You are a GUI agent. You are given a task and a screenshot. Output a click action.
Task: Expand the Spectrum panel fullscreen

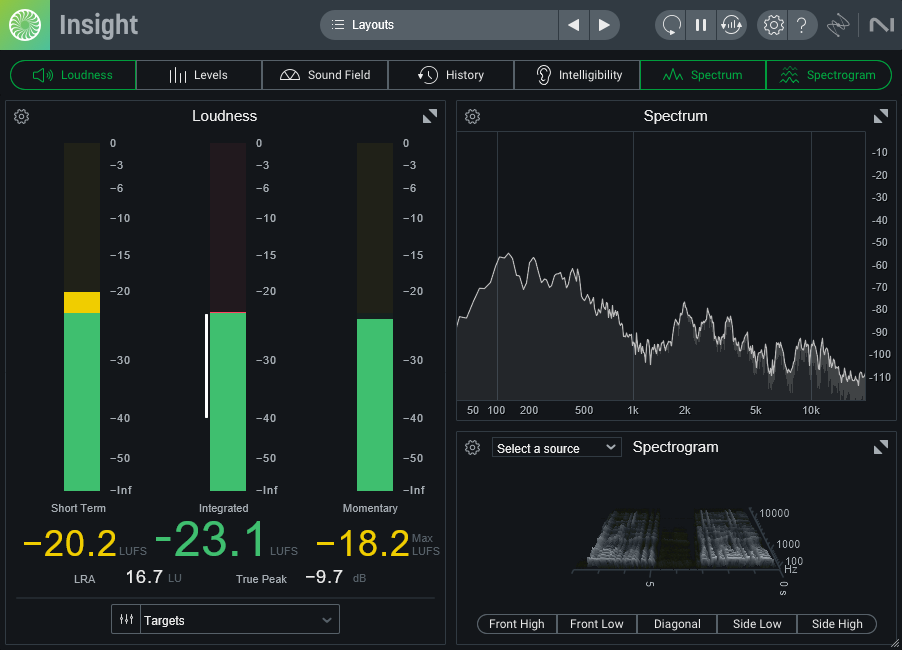click(881, 116)
